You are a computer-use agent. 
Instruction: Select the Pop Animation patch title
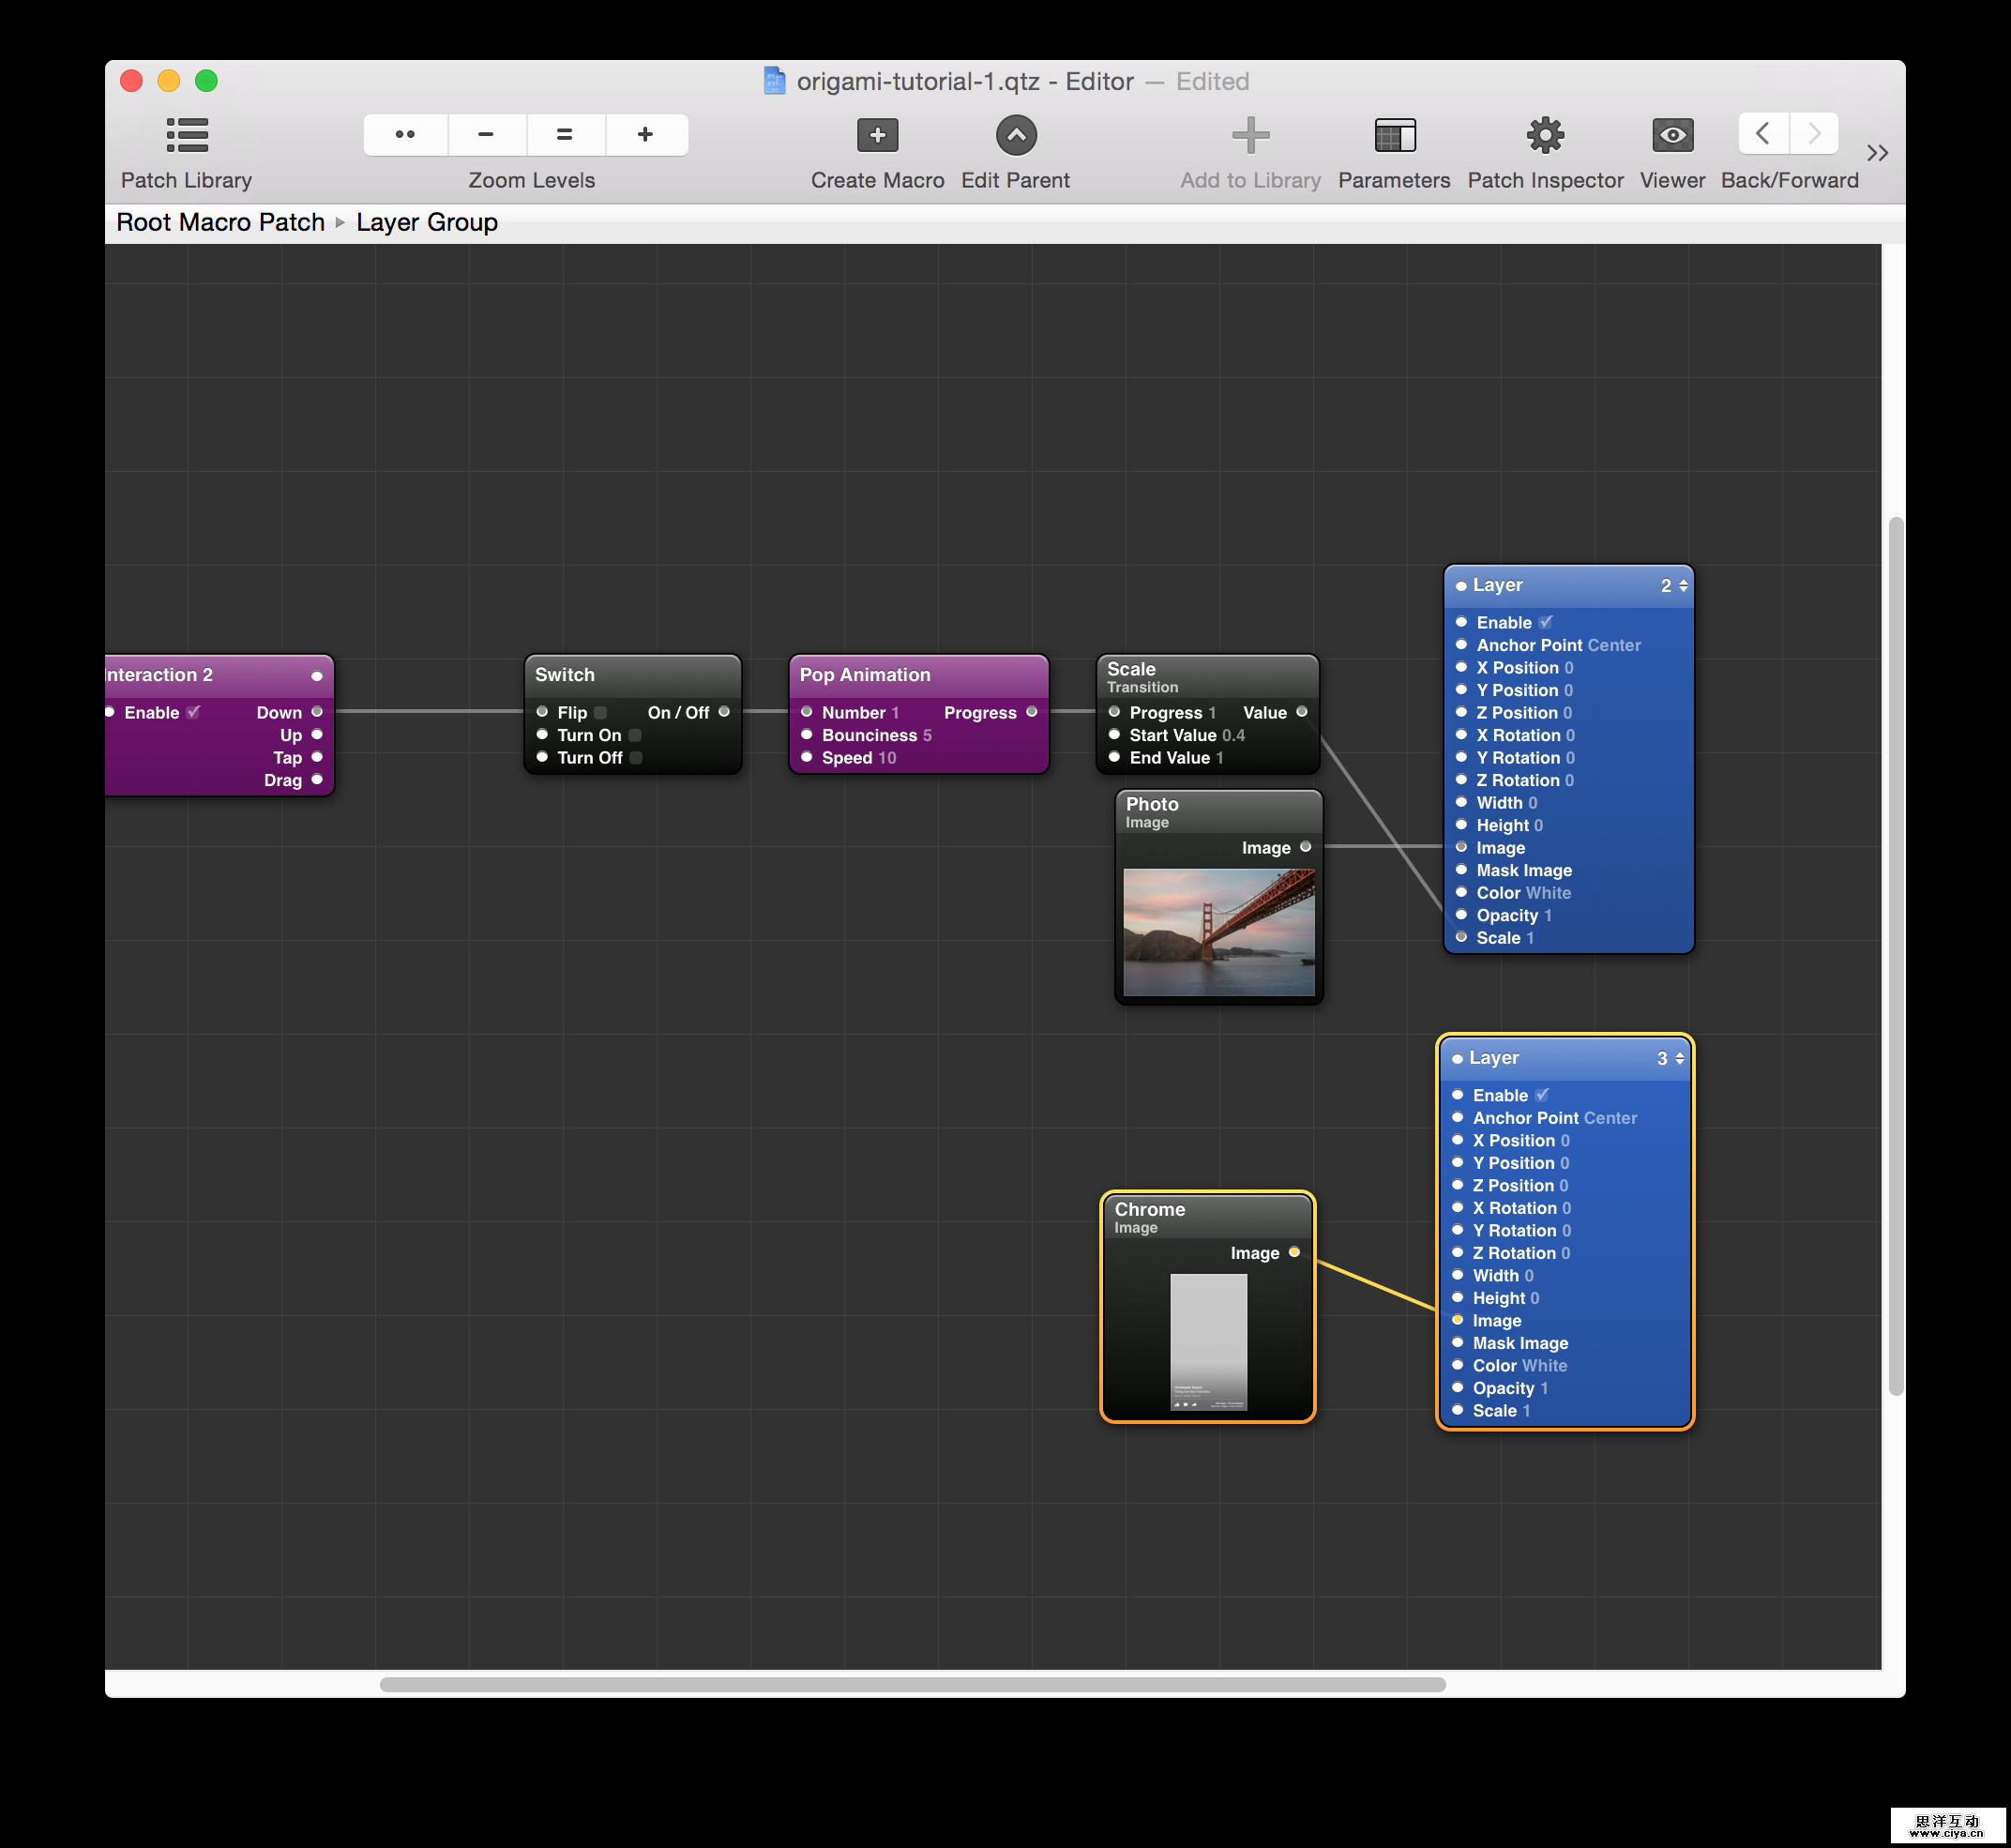[x=864, y=675]
